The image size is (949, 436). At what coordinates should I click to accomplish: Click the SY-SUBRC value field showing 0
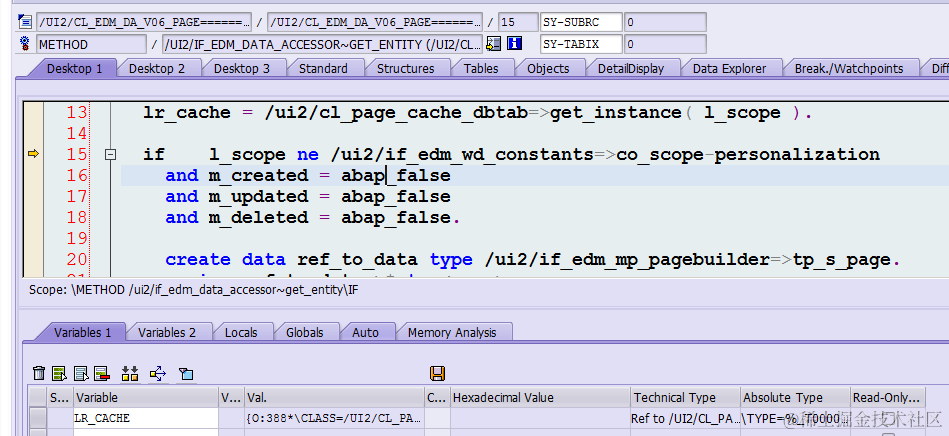pyautogui.click(x=665, y=22)
